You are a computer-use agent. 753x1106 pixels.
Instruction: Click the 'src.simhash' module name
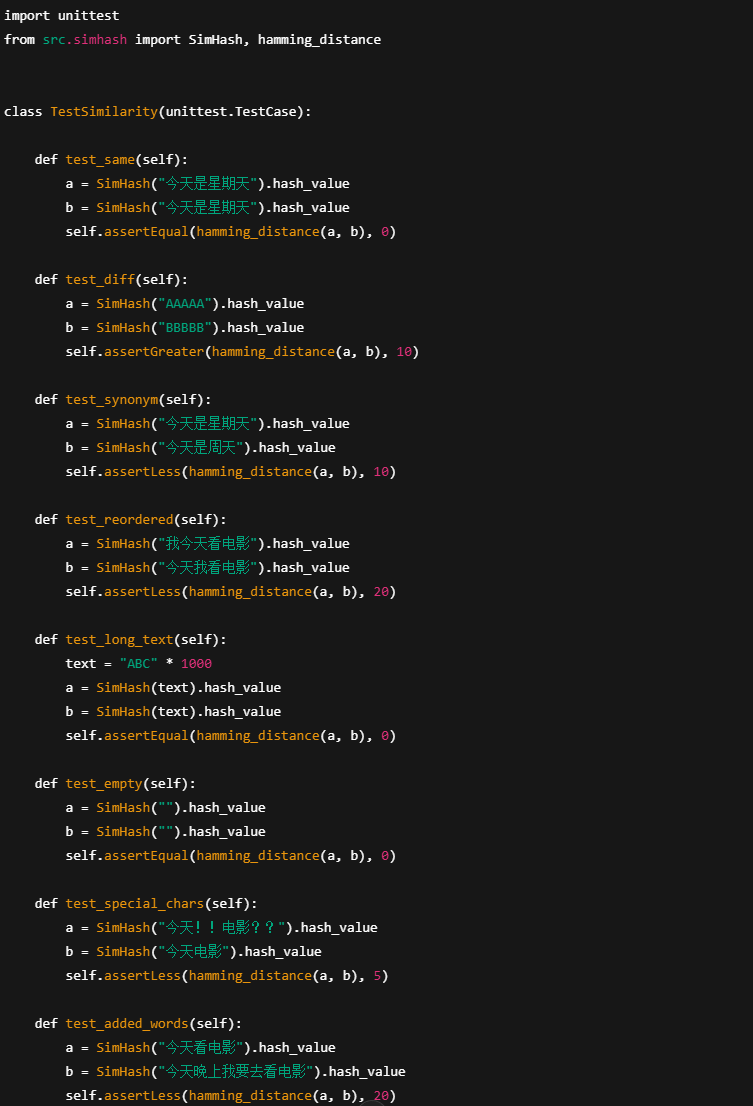pos(85,40)
